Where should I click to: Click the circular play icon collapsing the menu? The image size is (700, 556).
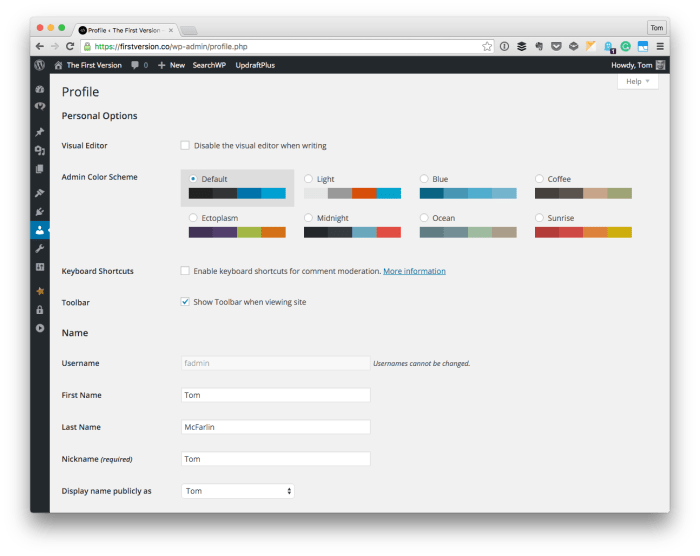pyautogui.click(x=40, y=328)
